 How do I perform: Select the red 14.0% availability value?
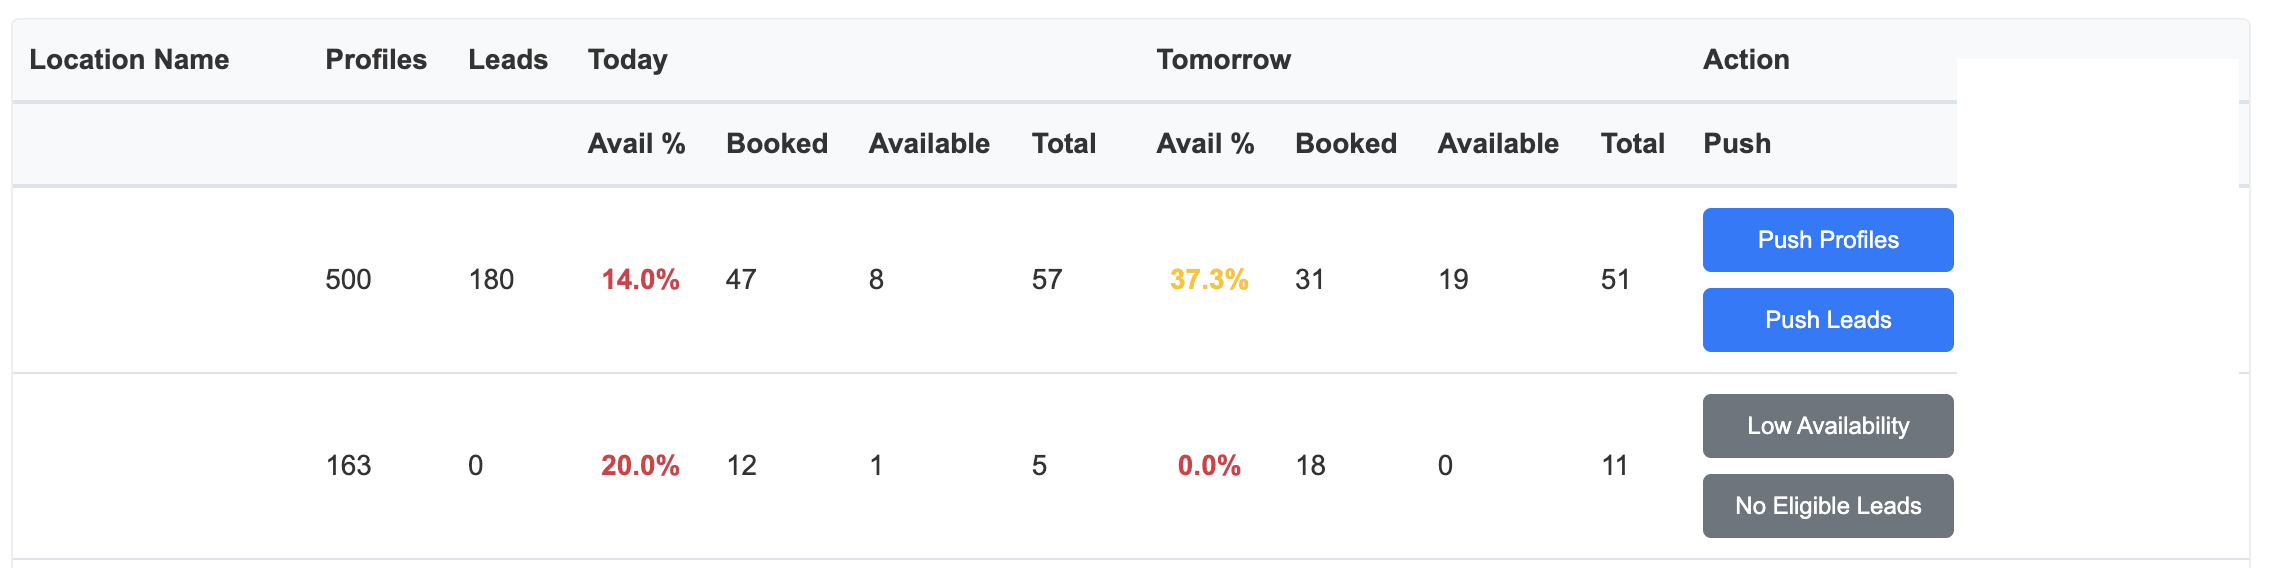tap(640, 280)
